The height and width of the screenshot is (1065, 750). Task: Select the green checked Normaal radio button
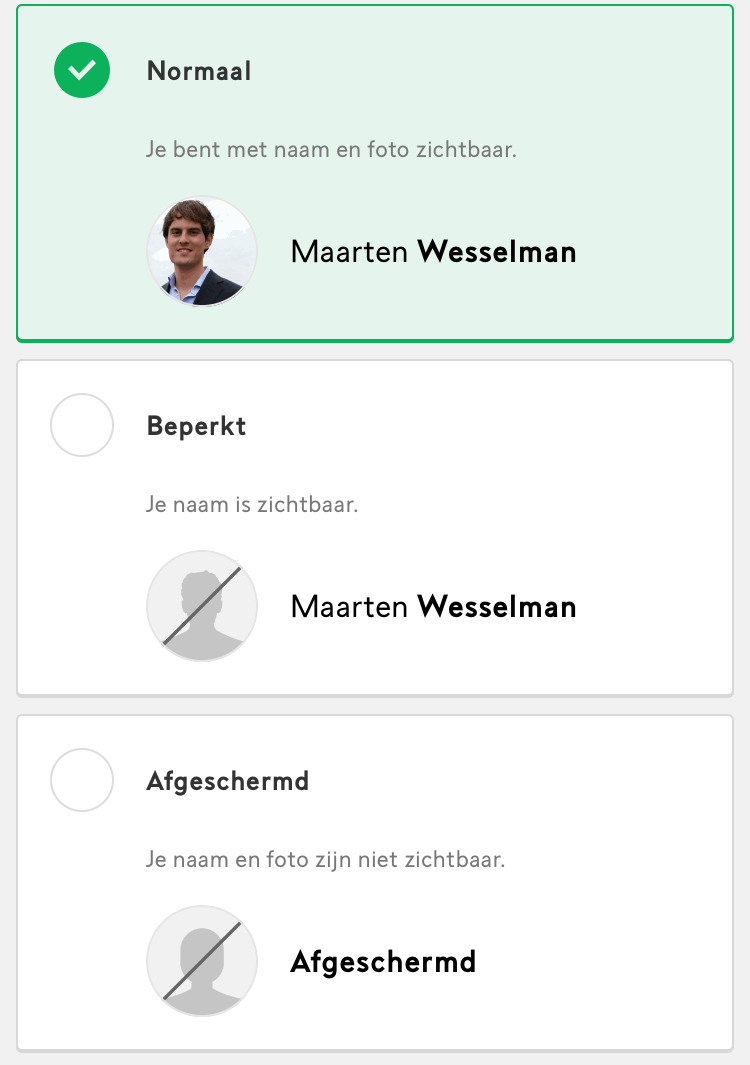(x=82, y=70)
